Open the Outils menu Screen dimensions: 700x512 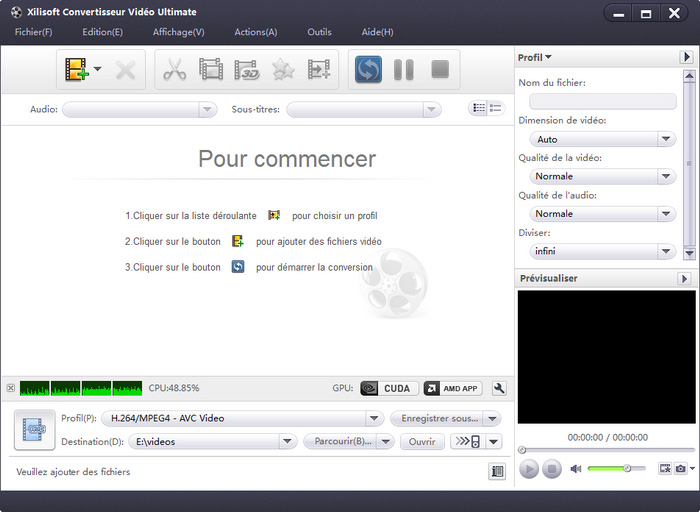point(319,32)
